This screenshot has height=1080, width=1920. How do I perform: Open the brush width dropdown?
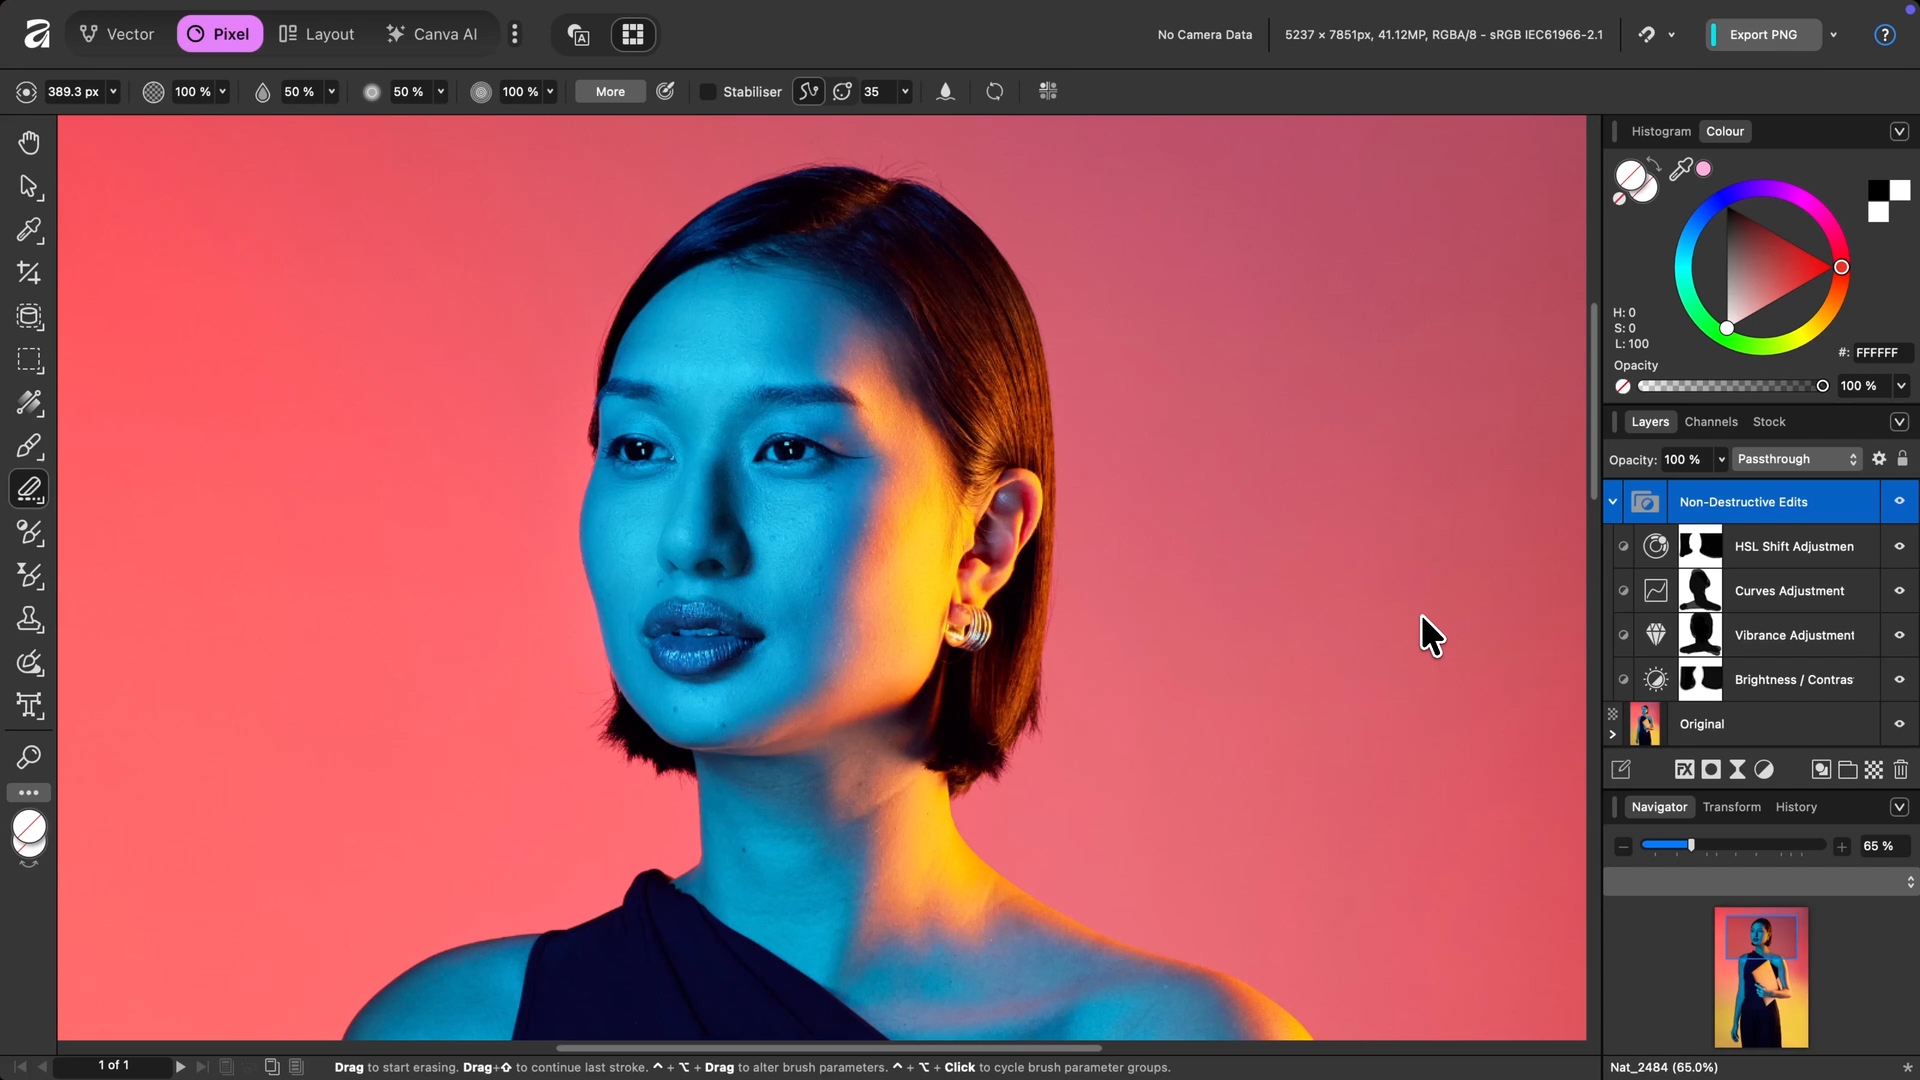click(x=114, y=91)
